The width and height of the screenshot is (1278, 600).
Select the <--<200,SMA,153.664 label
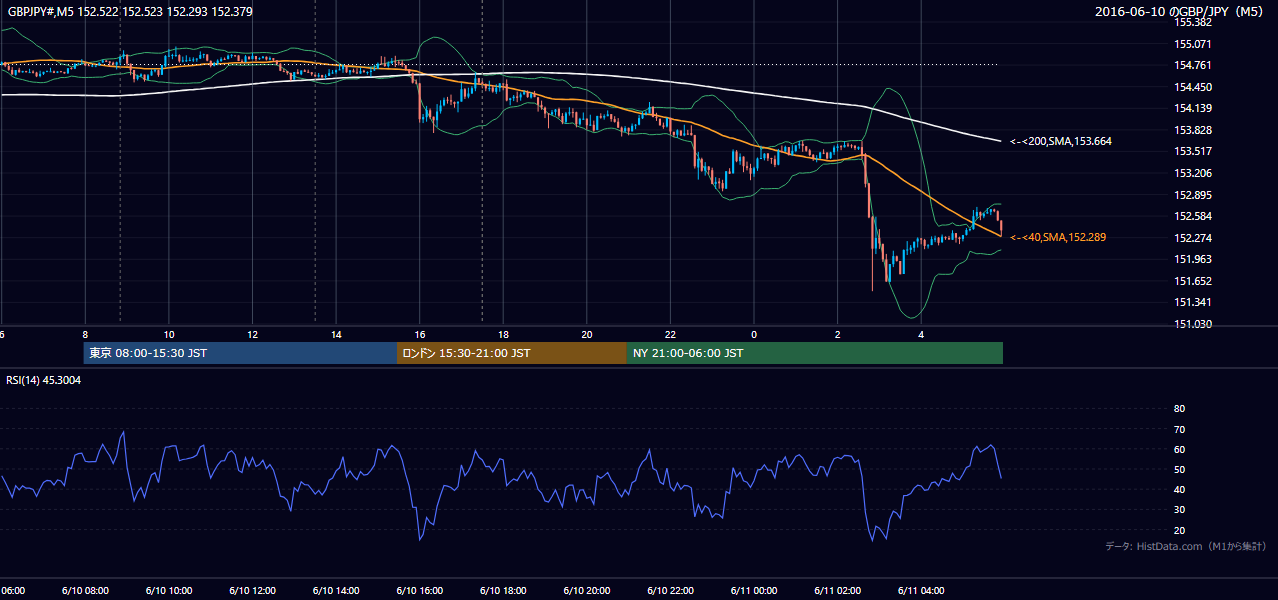[1061, 142]
